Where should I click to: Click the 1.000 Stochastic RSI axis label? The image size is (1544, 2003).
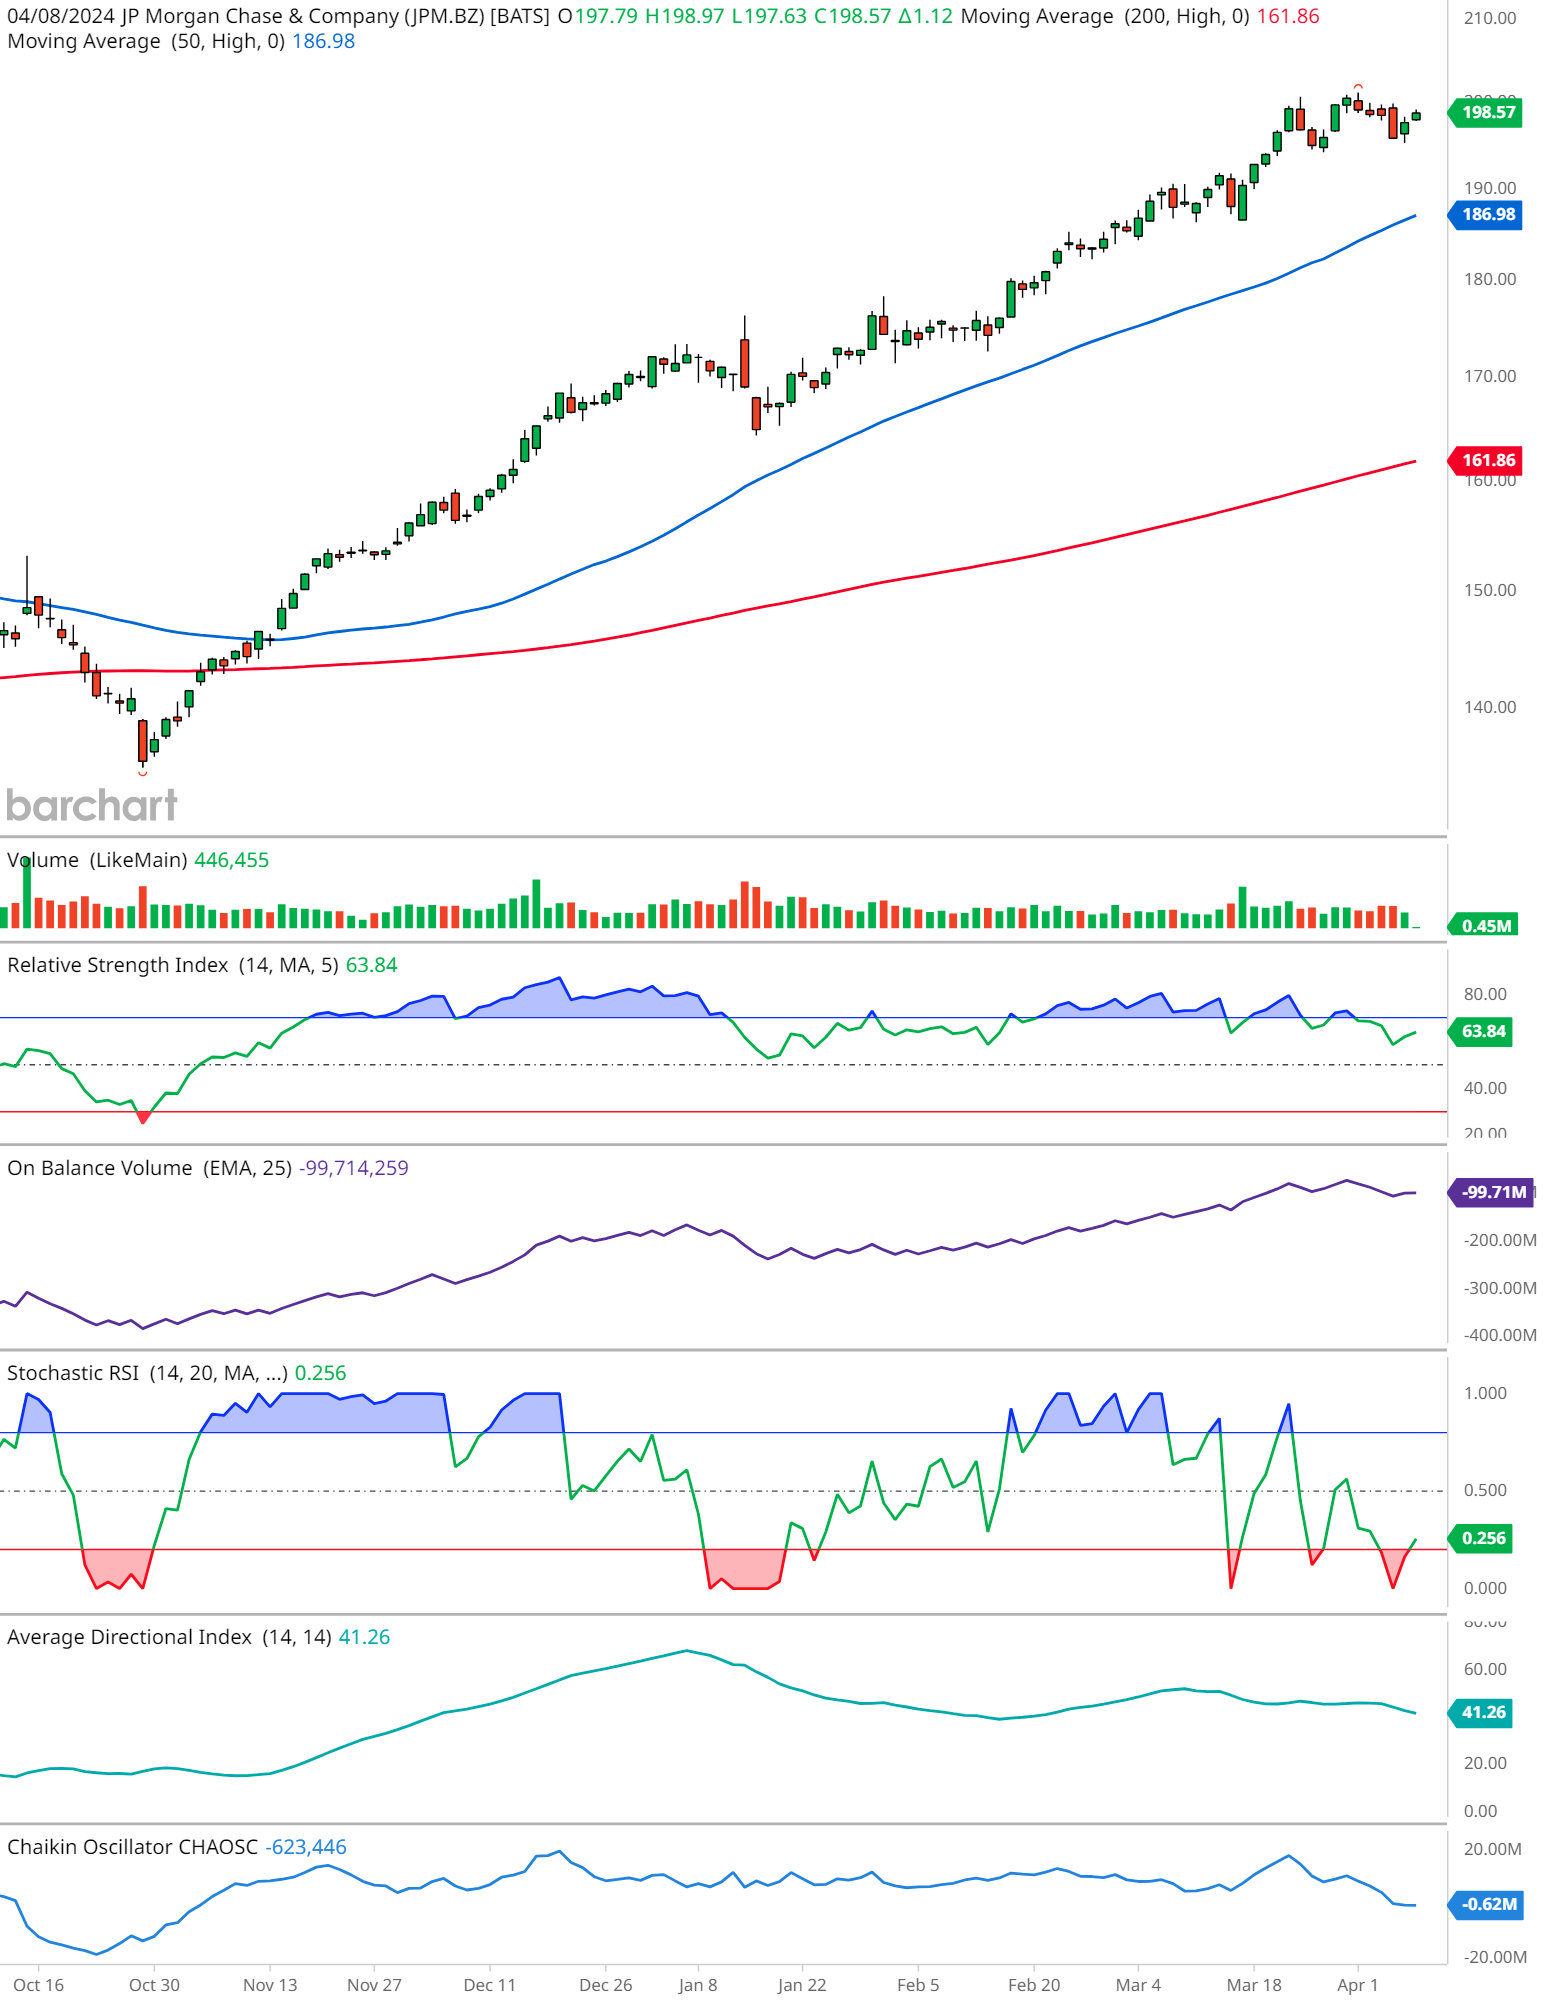tap(1485, 1393)
